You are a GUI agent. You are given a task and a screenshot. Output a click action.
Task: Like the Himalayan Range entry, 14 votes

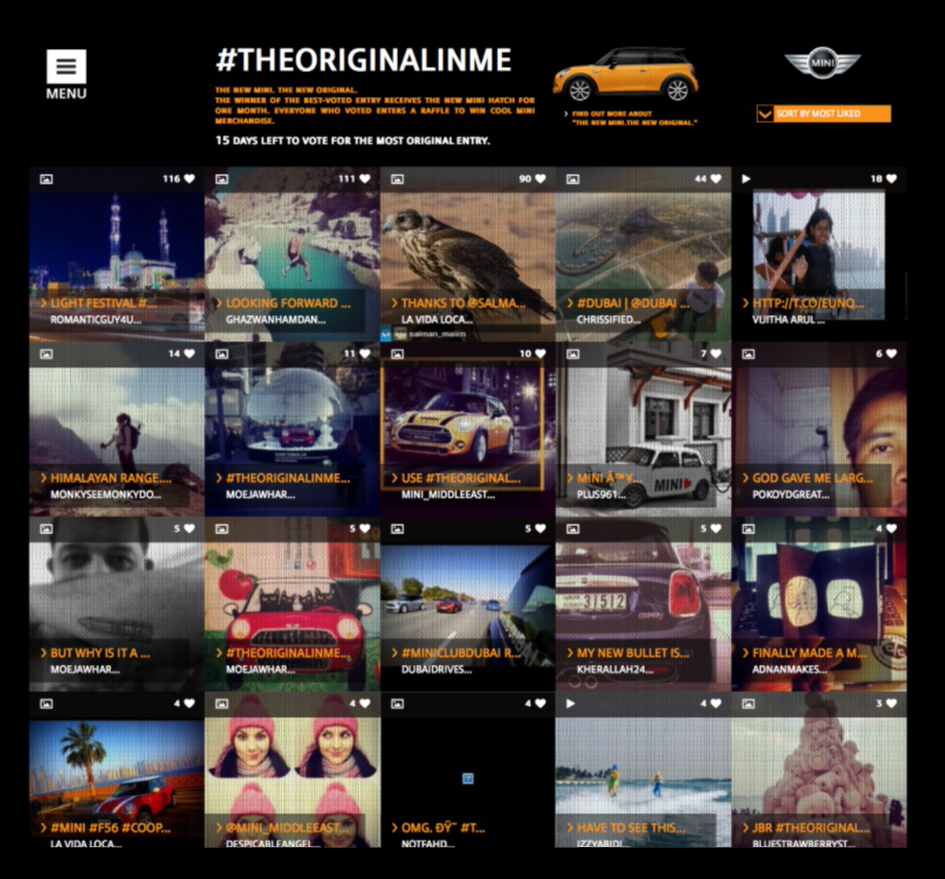pos(189,353)
